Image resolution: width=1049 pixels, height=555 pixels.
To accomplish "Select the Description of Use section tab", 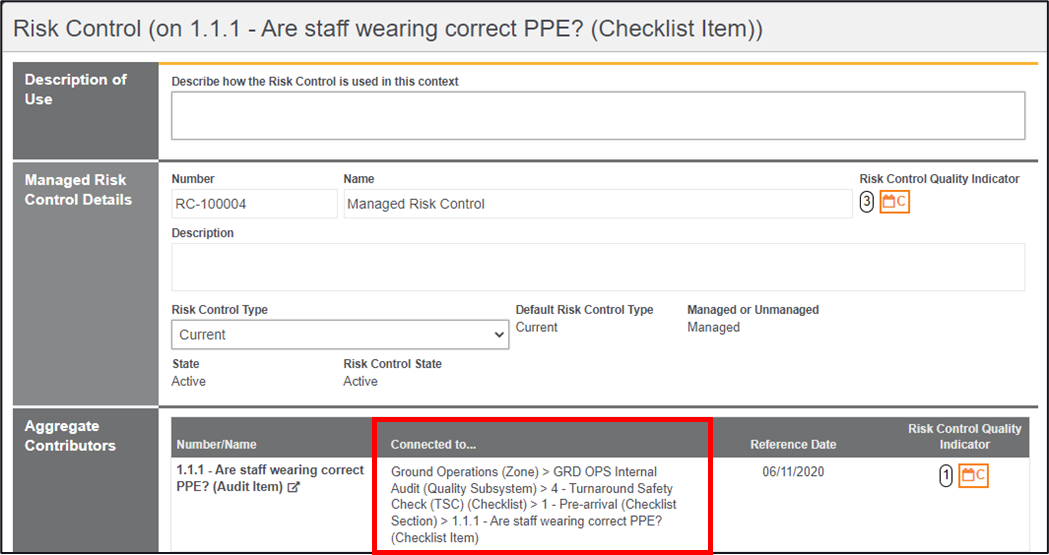I will (x=76, y=89).
